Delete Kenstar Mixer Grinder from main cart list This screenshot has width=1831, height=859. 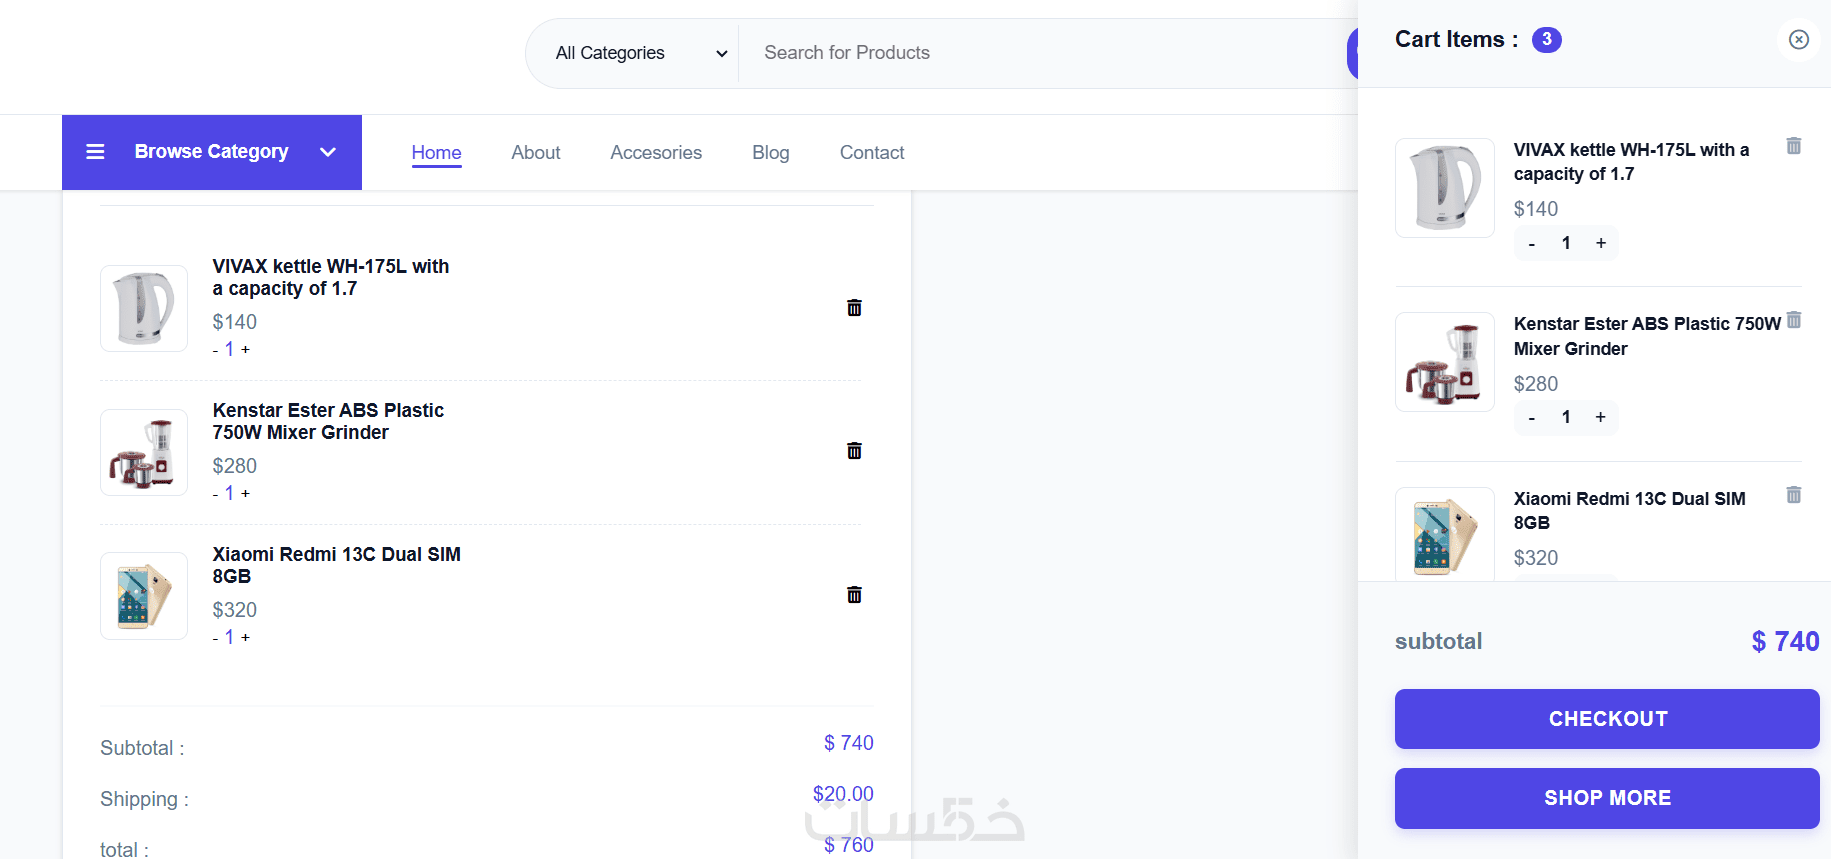(x=854, y=451)
